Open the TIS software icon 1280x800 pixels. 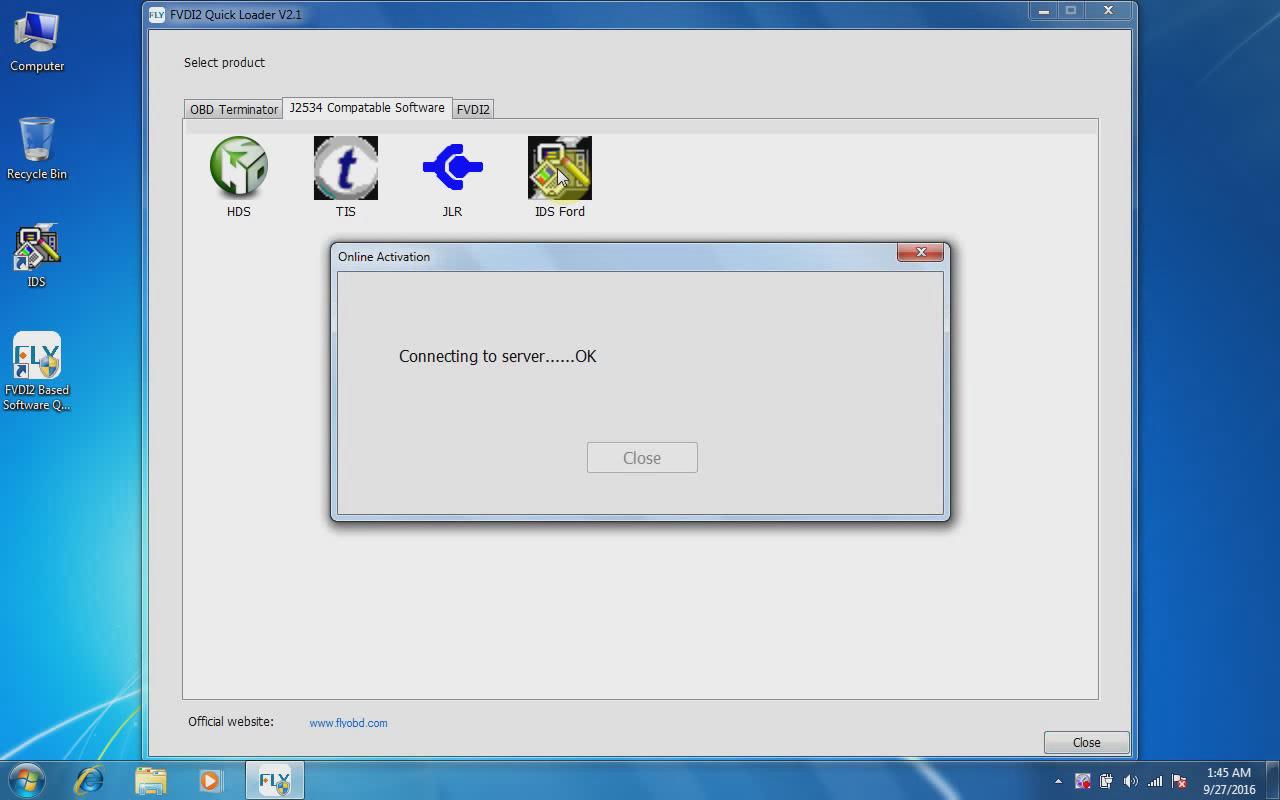(345, 177)
